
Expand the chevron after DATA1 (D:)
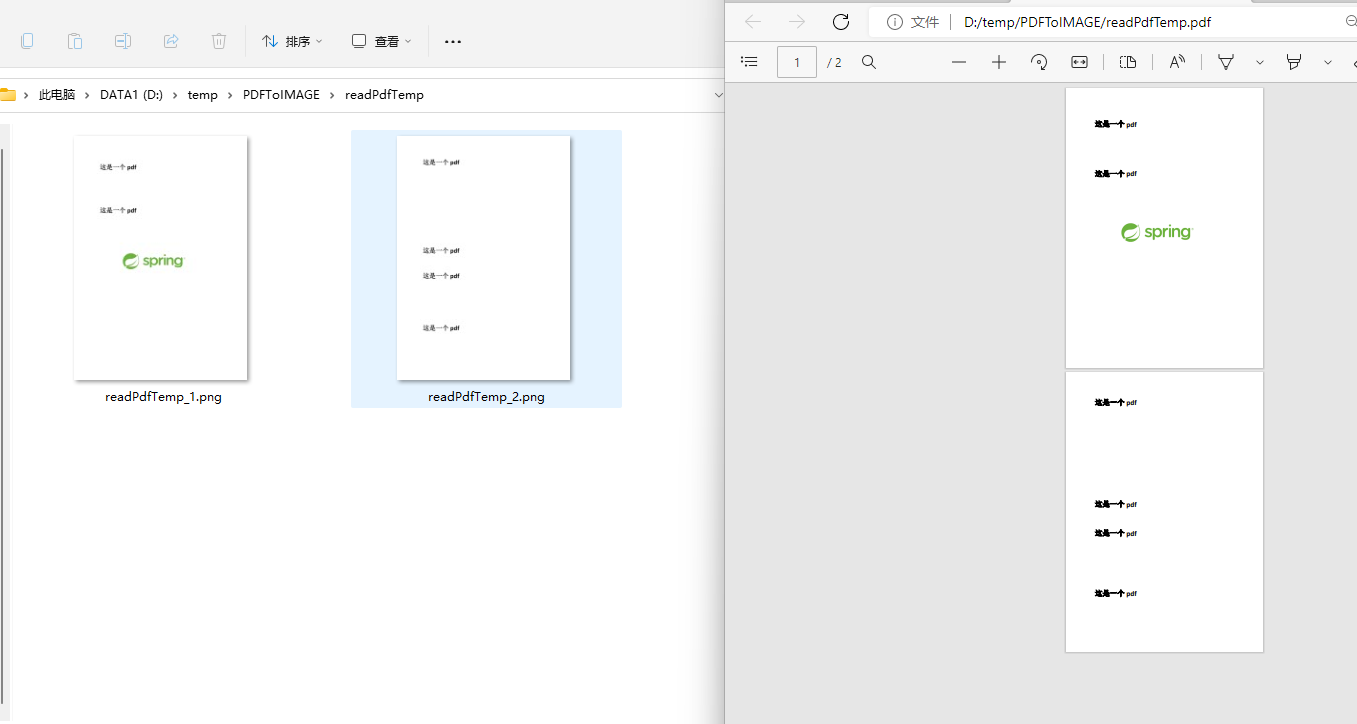175,95
